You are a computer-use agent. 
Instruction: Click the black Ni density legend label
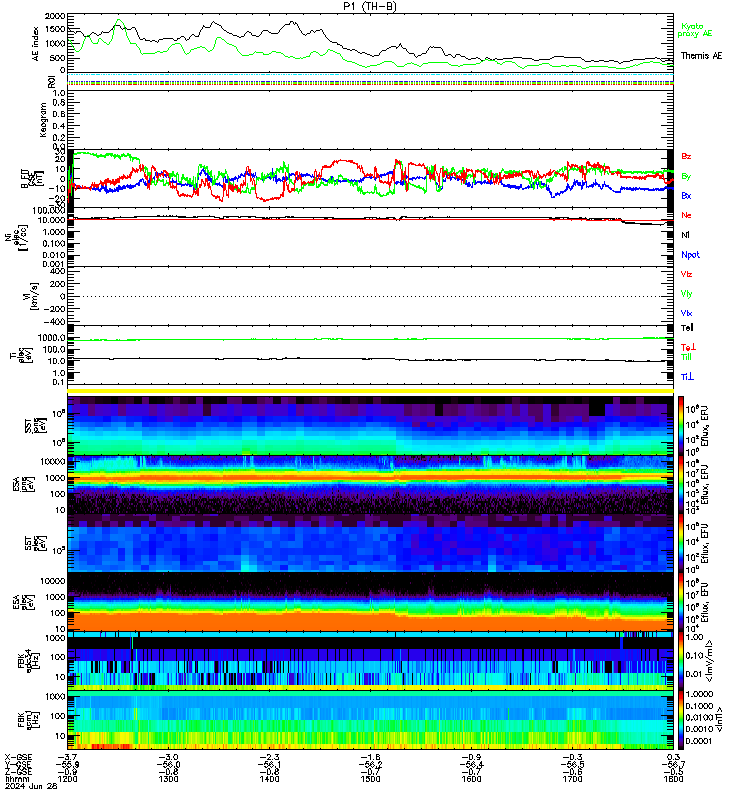[x=685, y=235]
